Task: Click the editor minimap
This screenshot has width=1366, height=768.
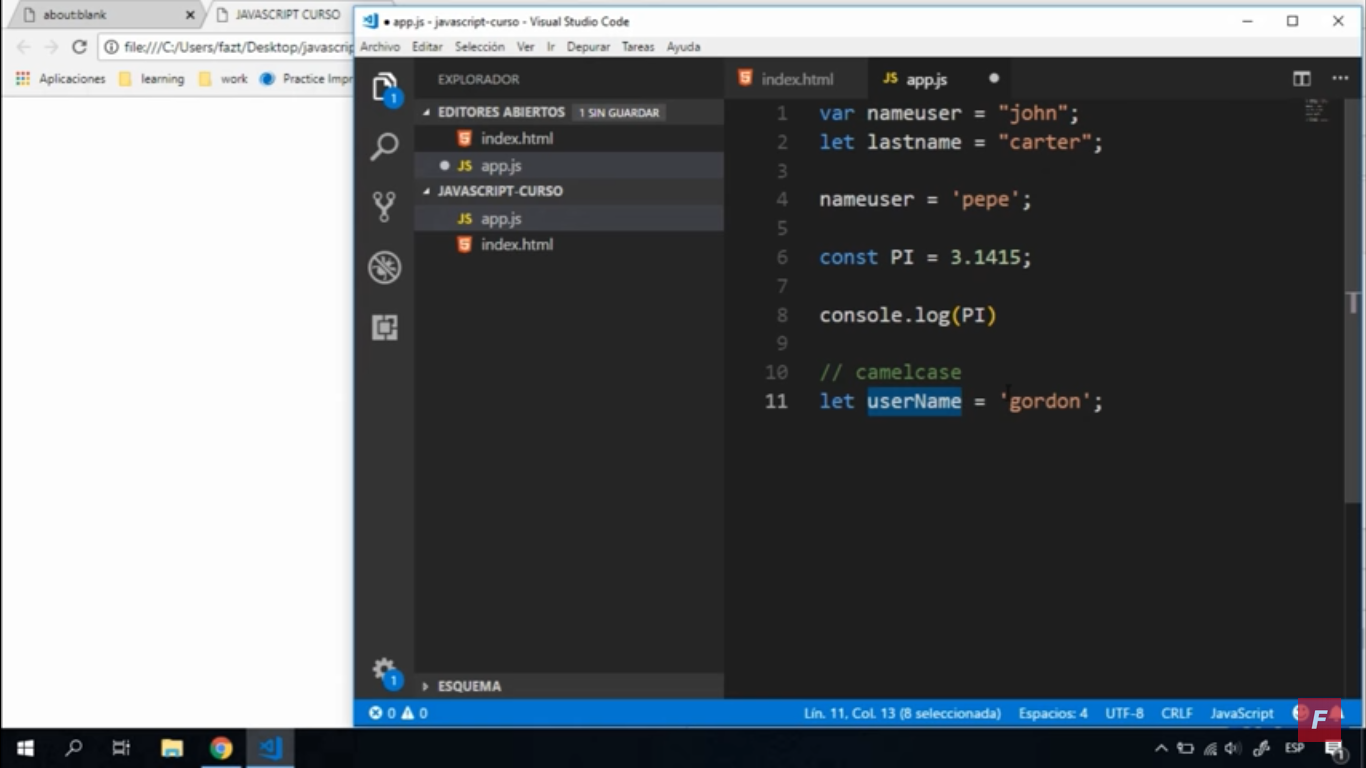Action: 1317,110
